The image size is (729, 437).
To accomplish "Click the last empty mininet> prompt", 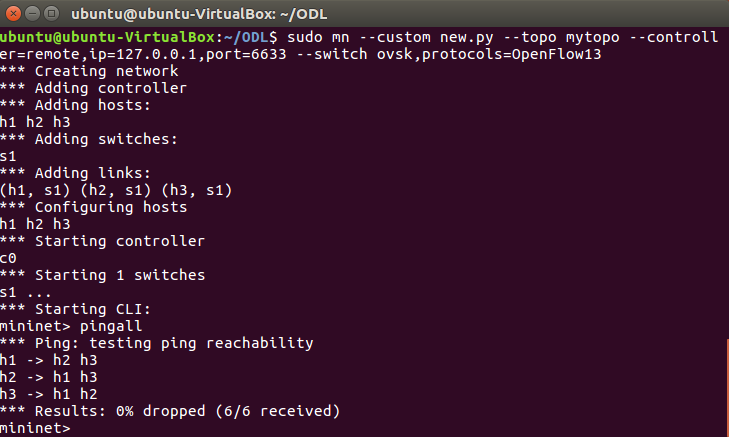I will pyautogui.click(x=36, y=428).
